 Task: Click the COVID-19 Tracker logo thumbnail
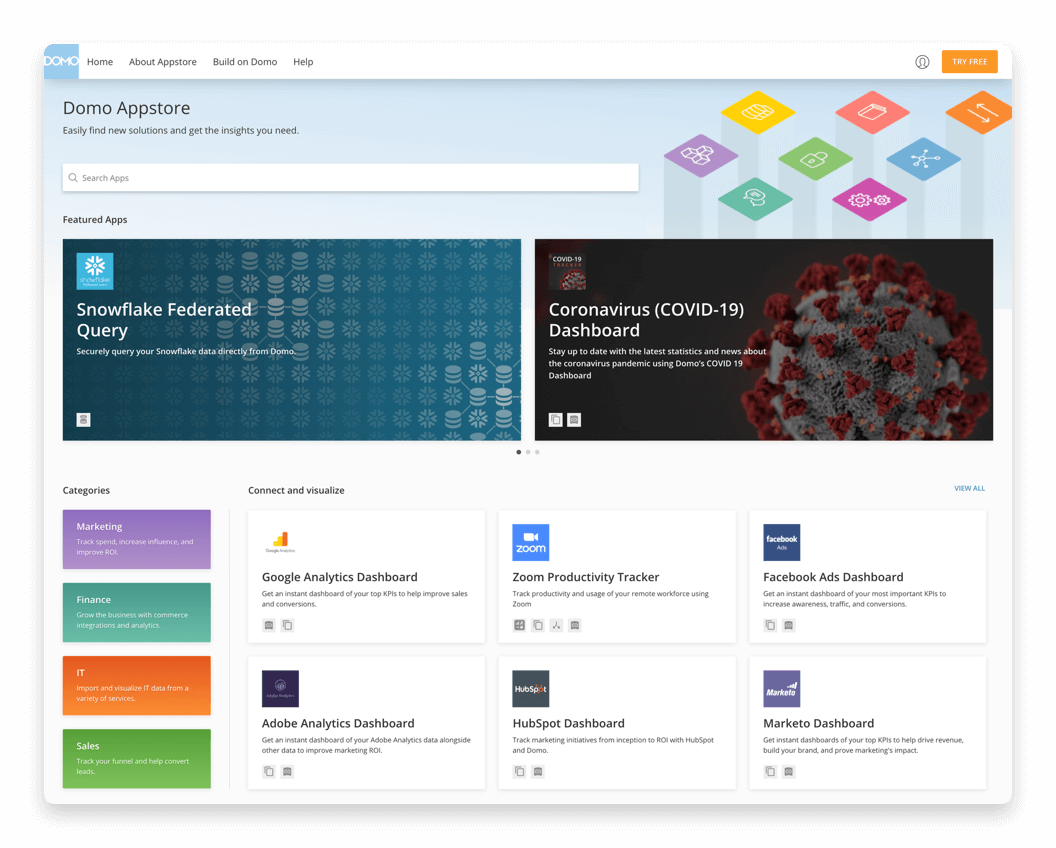pyautogui.click(x=567, y=271)
